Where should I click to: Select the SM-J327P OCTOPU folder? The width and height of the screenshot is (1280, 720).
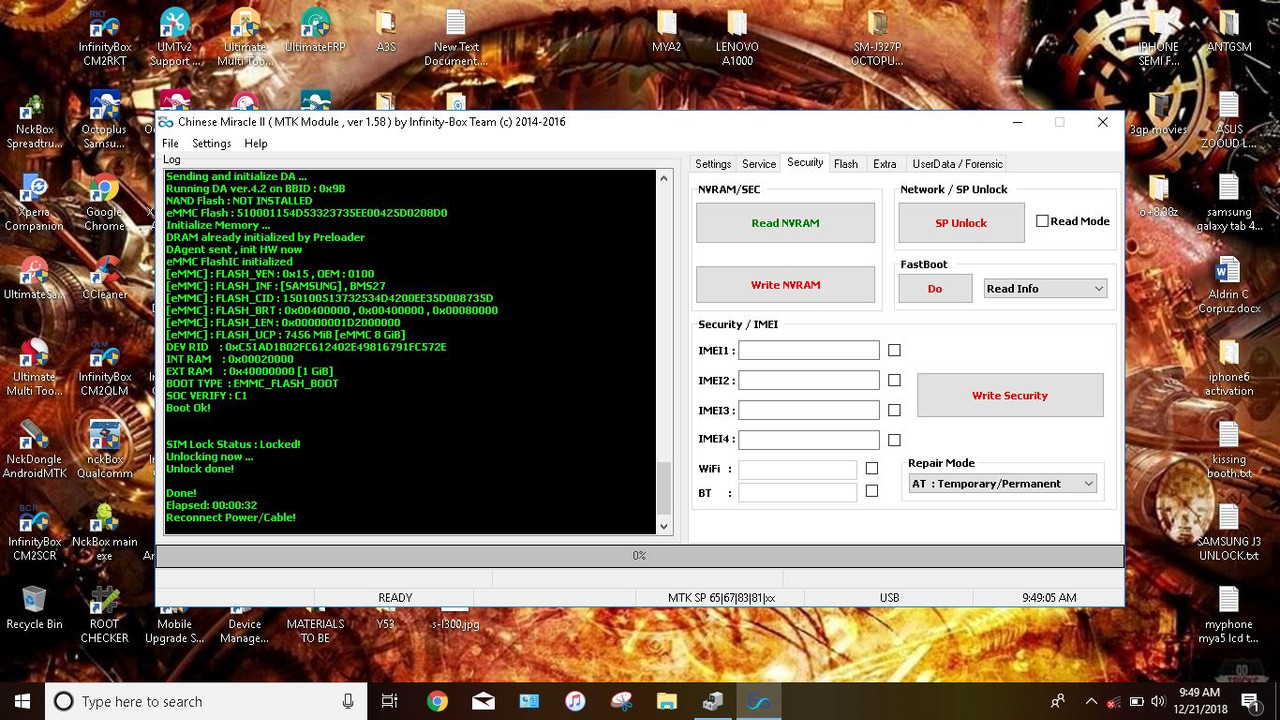click(x=877, y=37)
